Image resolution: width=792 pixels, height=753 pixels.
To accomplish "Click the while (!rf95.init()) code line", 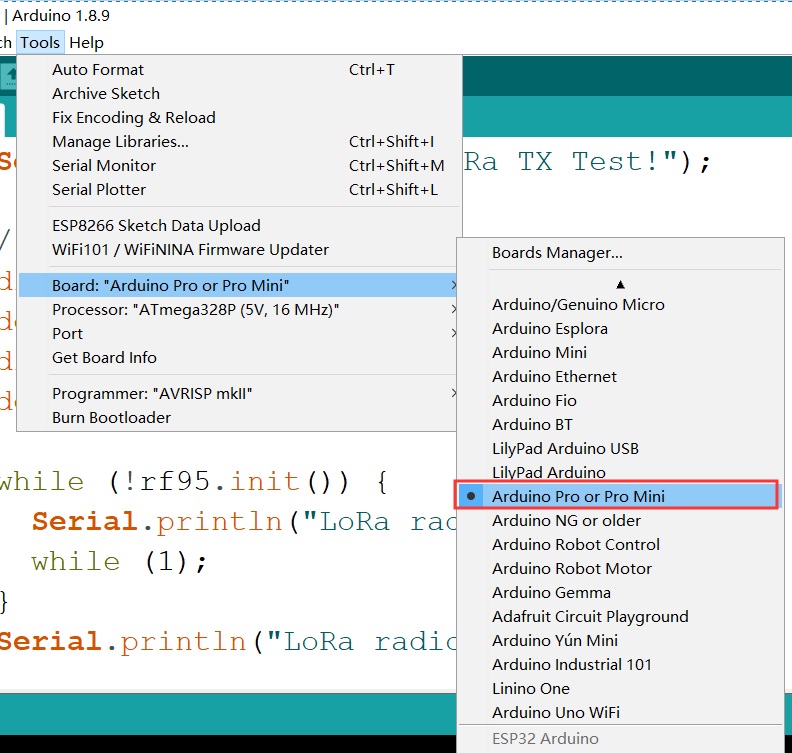I will [x=193, y=482].
